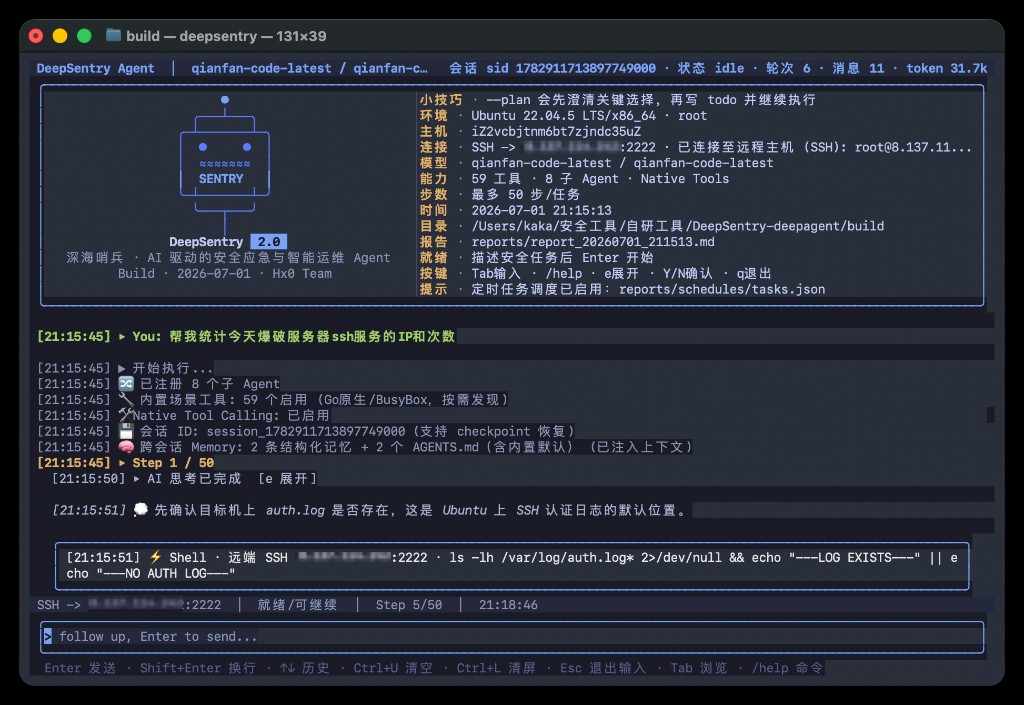1024x705 pixels.
Task: Click the token 31.7k counter
Action: click(x=946, y=68)
